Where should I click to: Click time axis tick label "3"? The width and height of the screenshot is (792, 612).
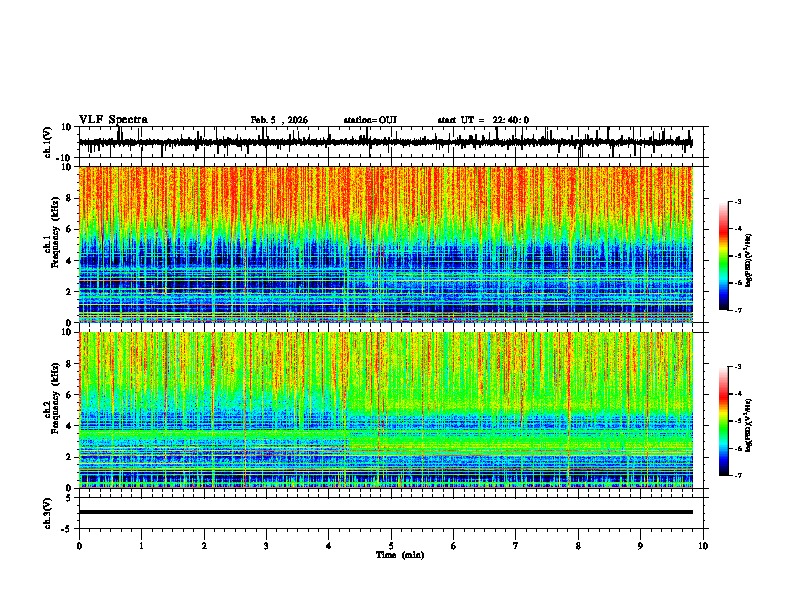pos(266,546)
